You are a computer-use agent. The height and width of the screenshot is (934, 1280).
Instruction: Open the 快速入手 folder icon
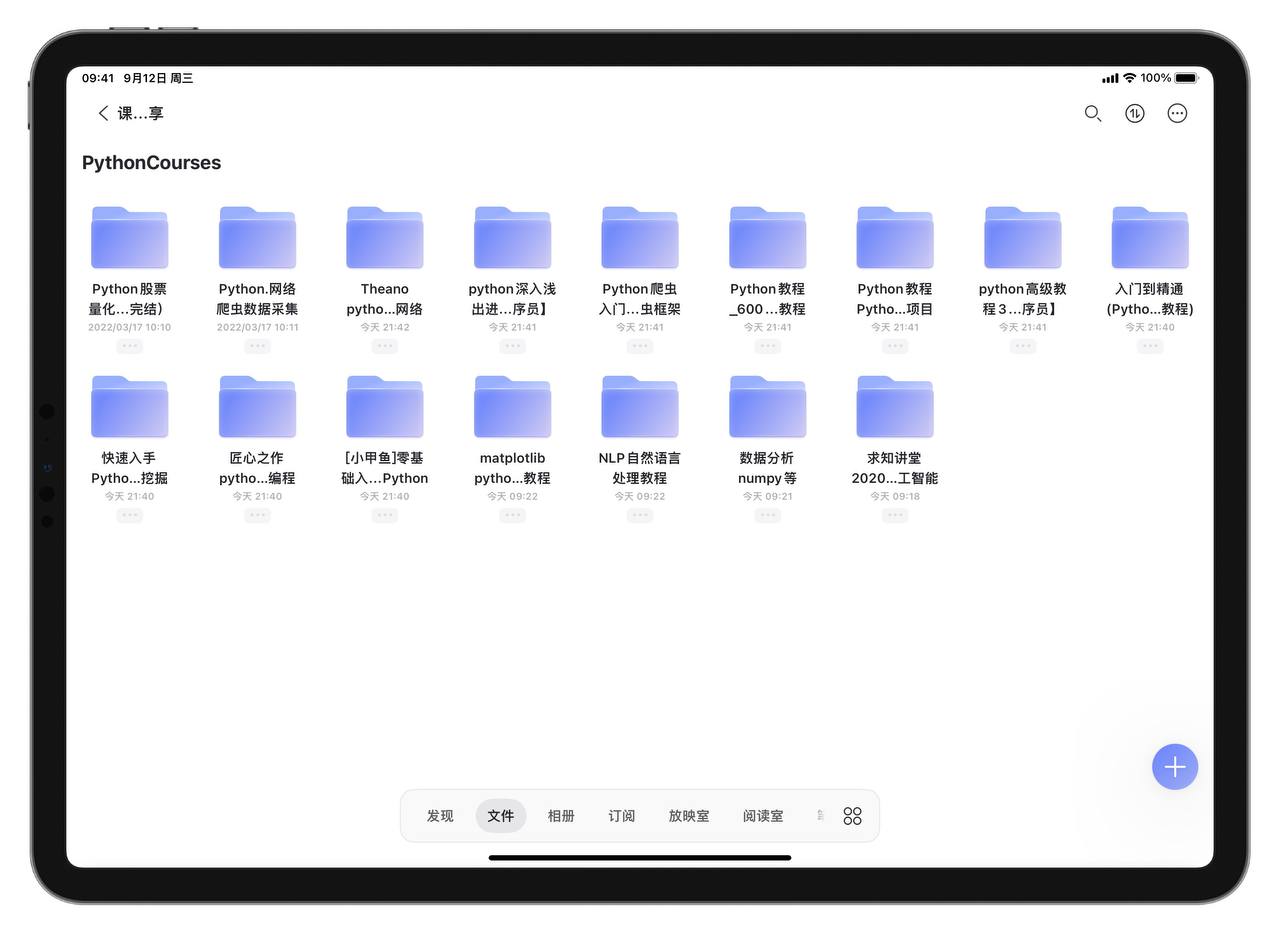(x=129, y=407)
